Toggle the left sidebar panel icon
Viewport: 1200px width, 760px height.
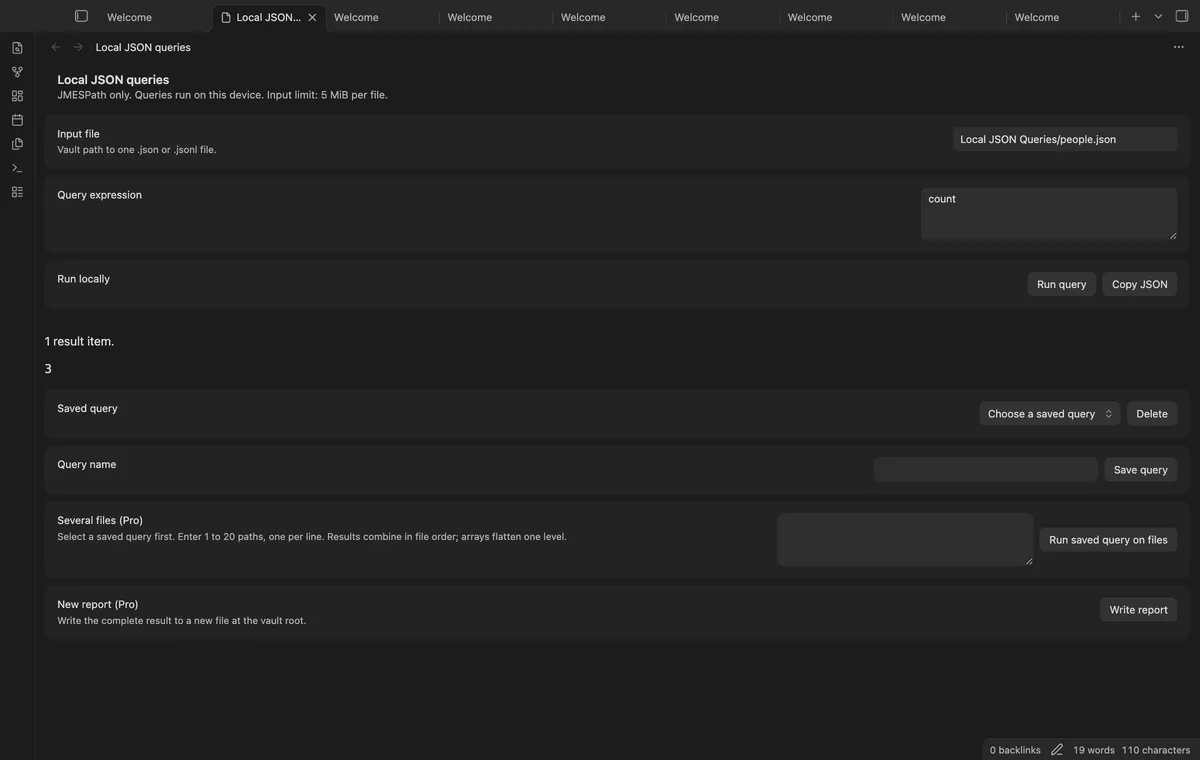(x=81, y=16)
